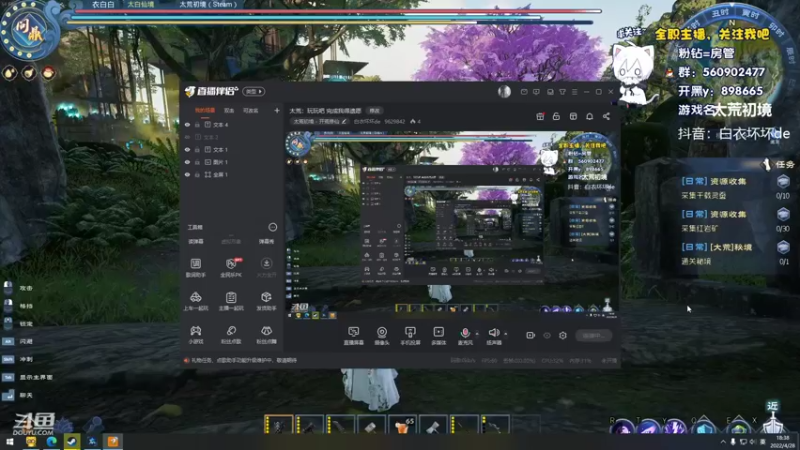Switch to the scene tab left of plus
The image size is (800, 450).
click(250, 110)
